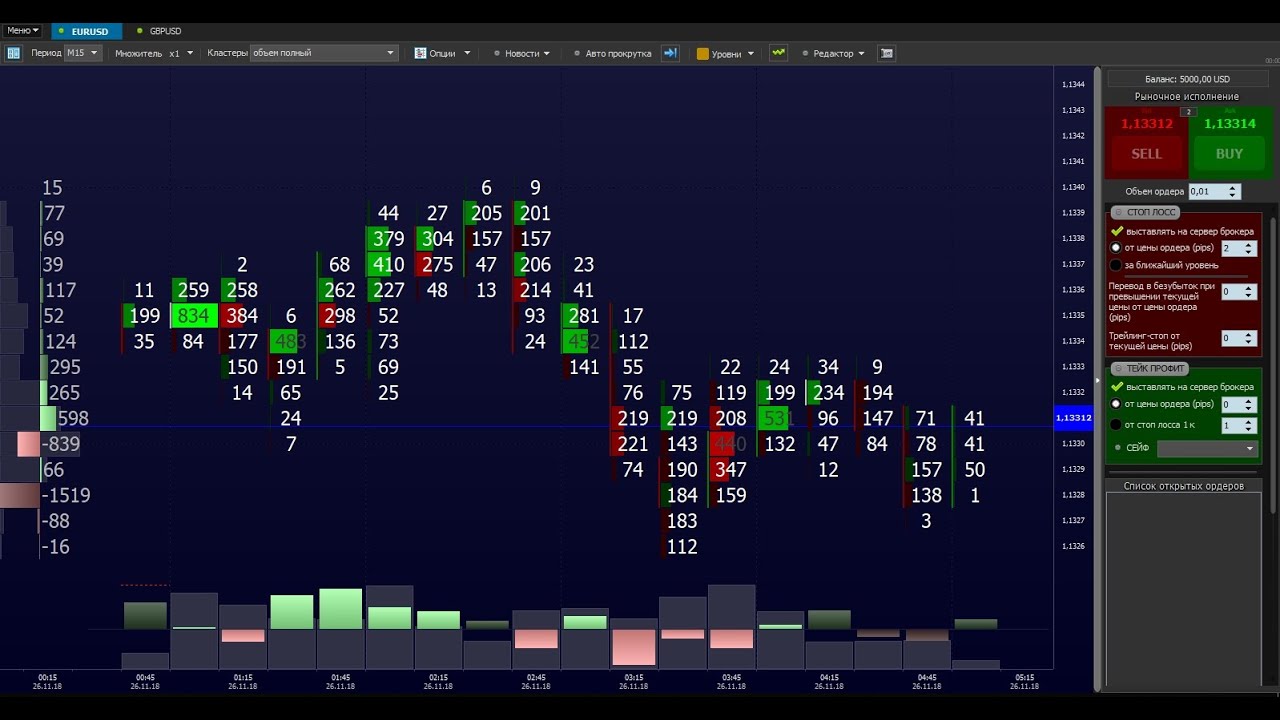Click the bright green 834 cluster cell
The height and width of the screenshot is (720, 1280).
pos(193,316)
